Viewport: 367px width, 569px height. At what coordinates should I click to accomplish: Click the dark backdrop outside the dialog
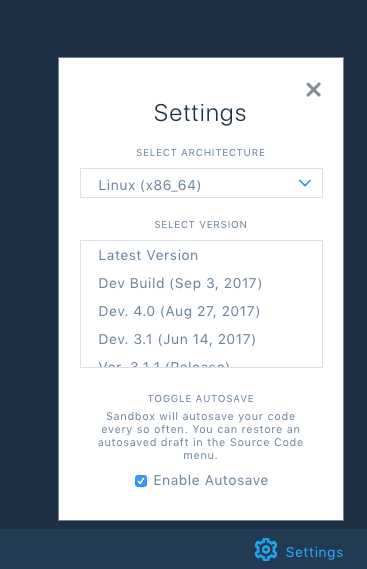tap(29, 254)
